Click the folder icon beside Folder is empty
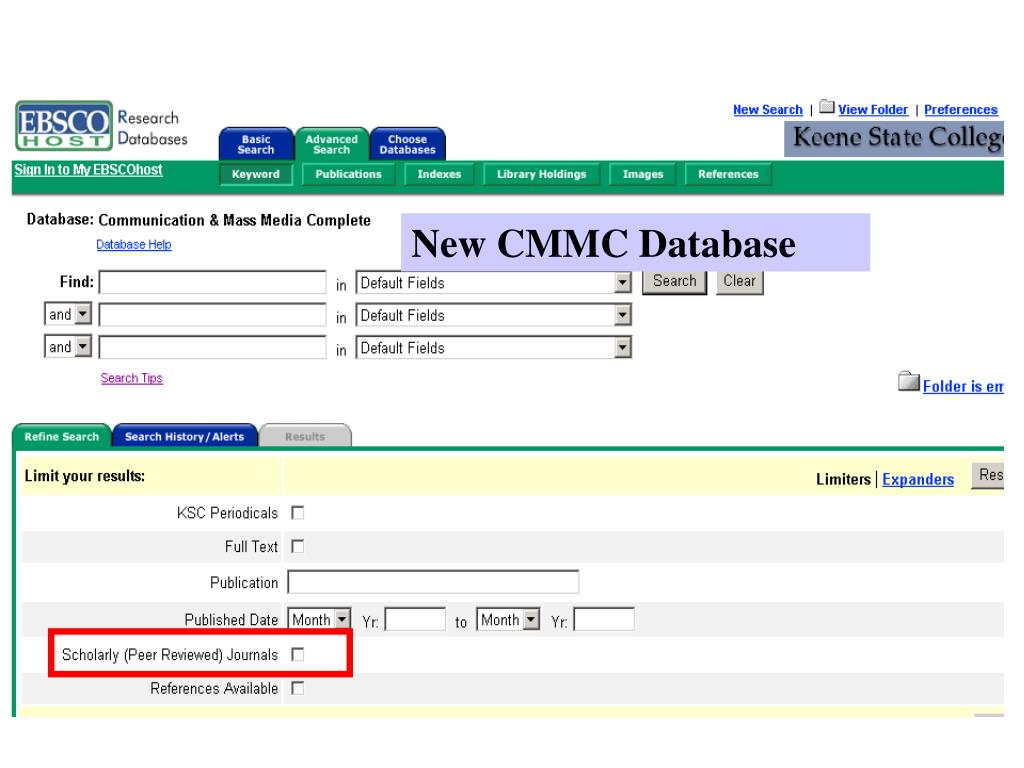This screenshot has height=768, width=1024. (908, 381)
